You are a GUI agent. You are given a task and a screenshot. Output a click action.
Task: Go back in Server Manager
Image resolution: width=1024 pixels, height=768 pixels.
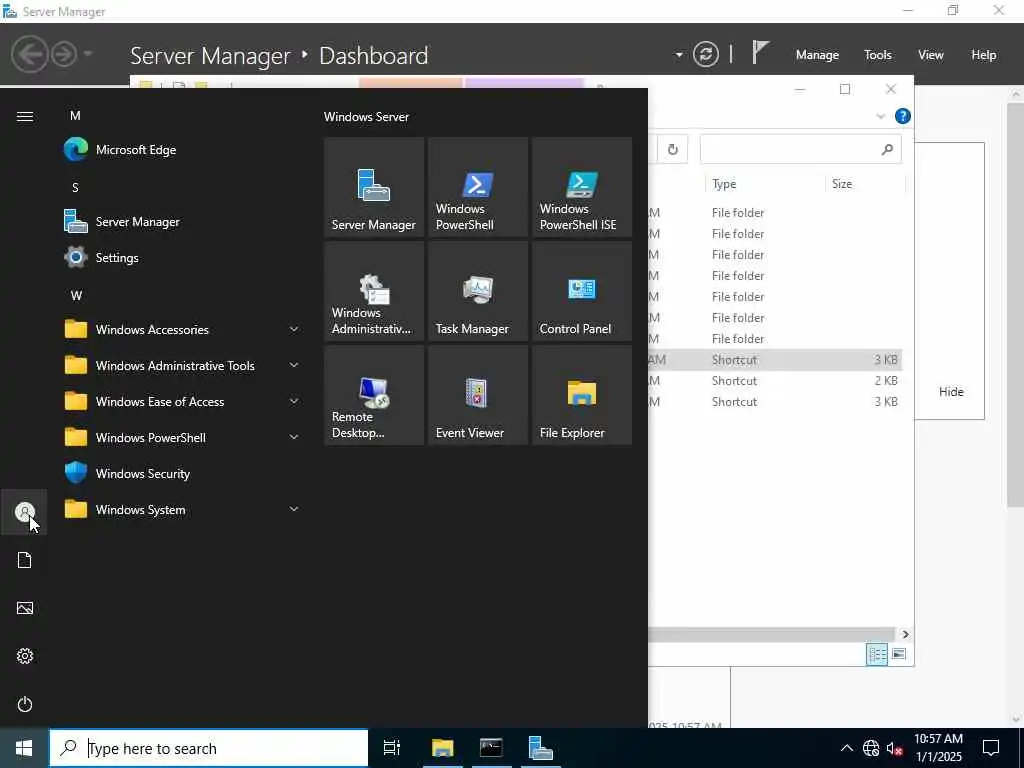(29, 54)
